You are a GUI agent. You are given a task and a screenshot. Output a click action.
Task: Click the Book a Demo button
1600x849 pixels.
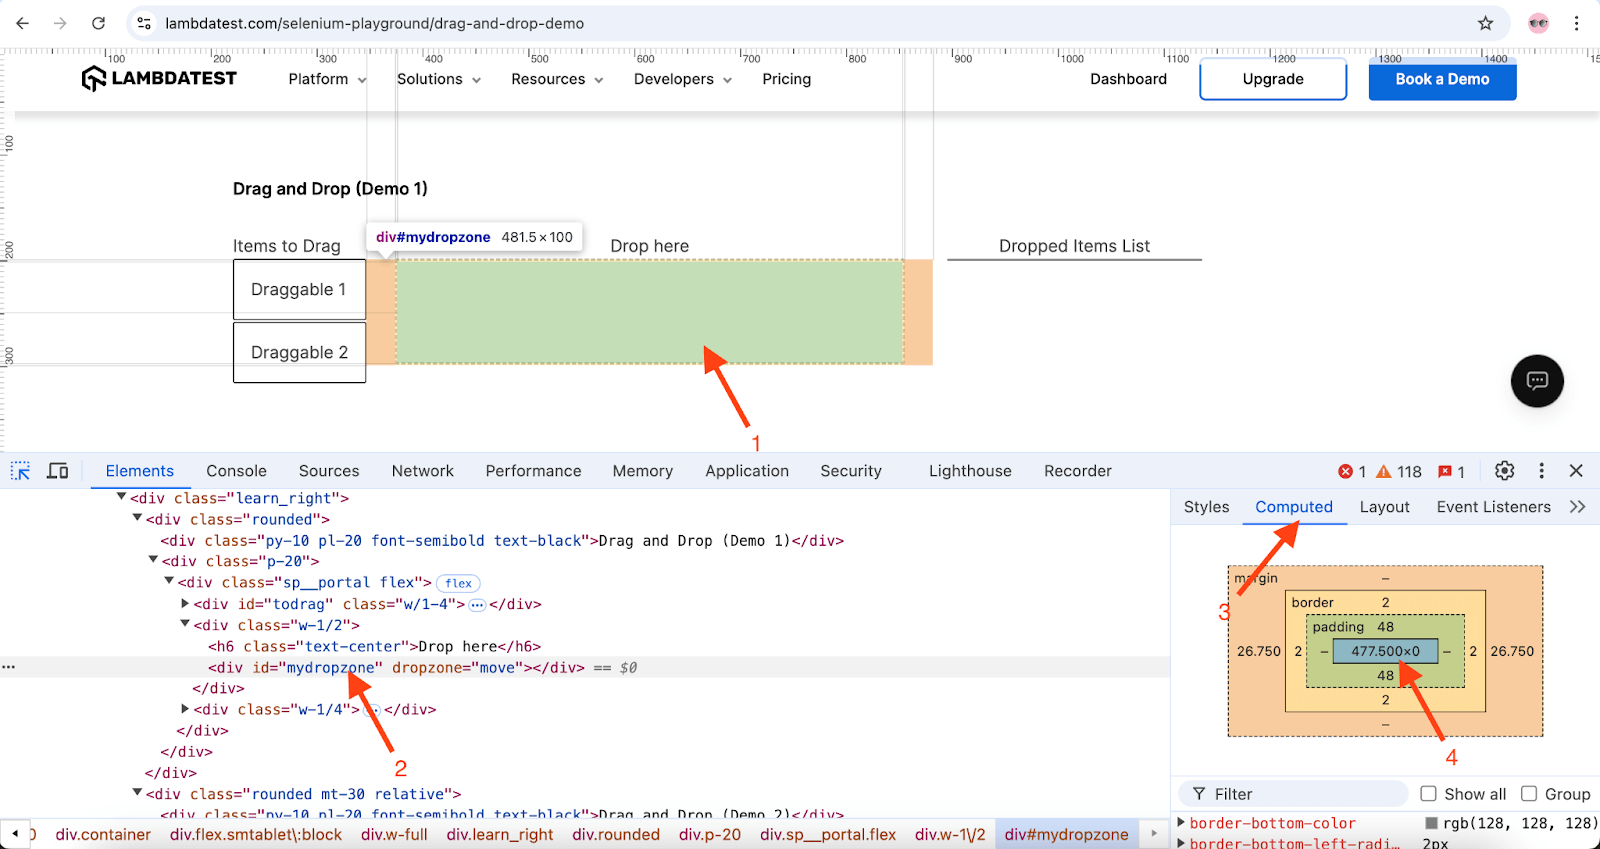1442,79
